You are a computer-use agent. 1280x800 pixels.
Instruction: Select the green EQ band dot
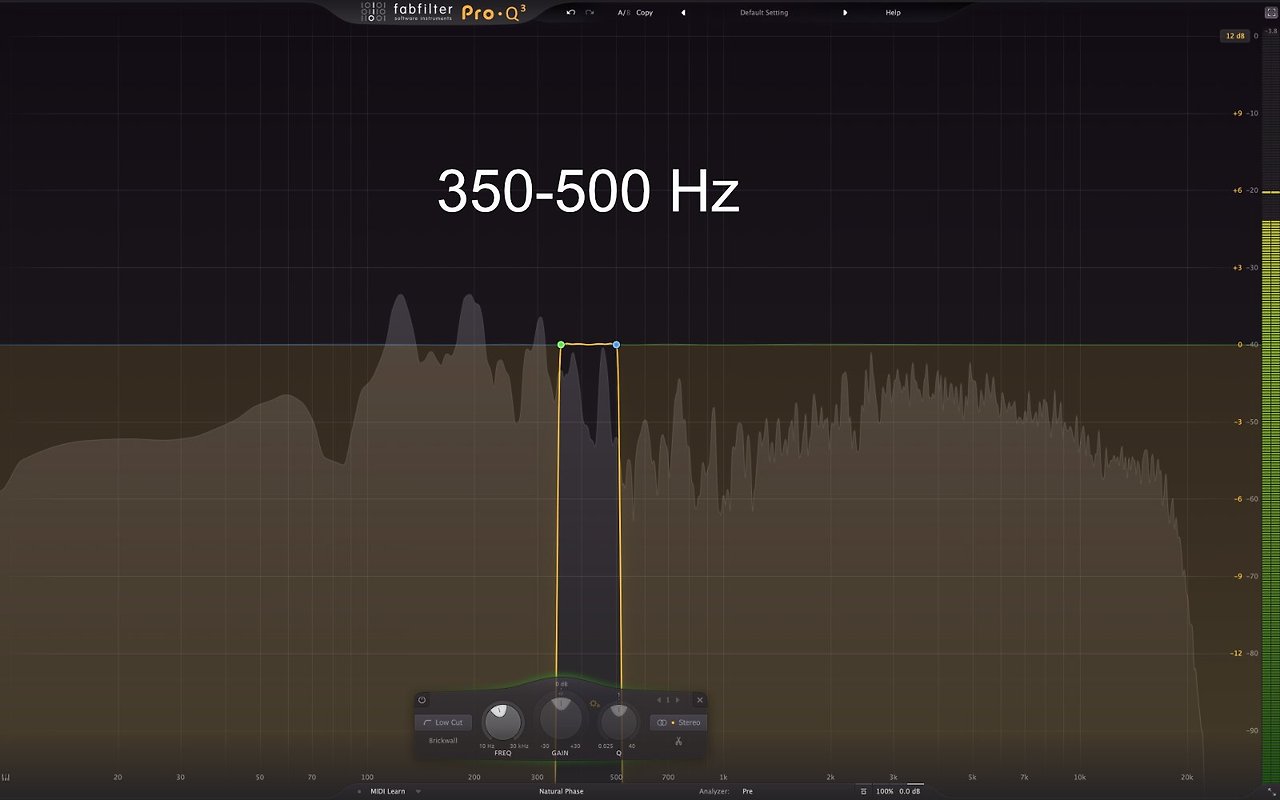[x=561, y=344]
